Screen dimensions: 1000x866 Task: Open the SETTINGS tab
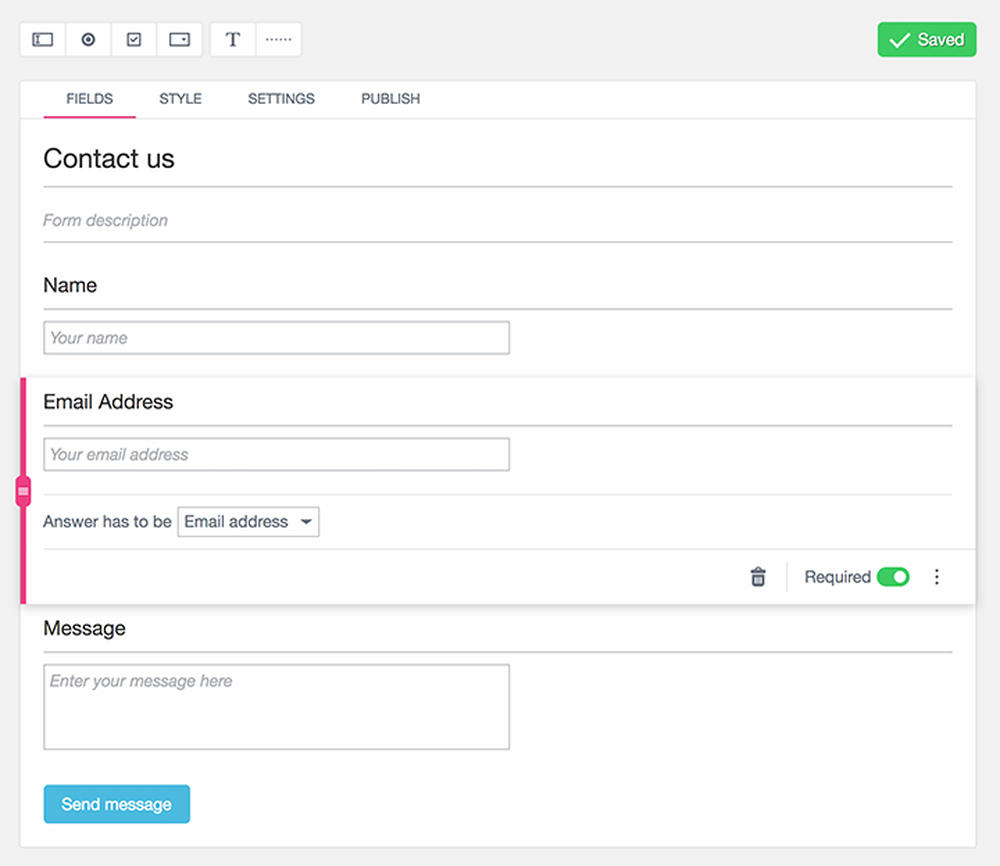(281, 99)
